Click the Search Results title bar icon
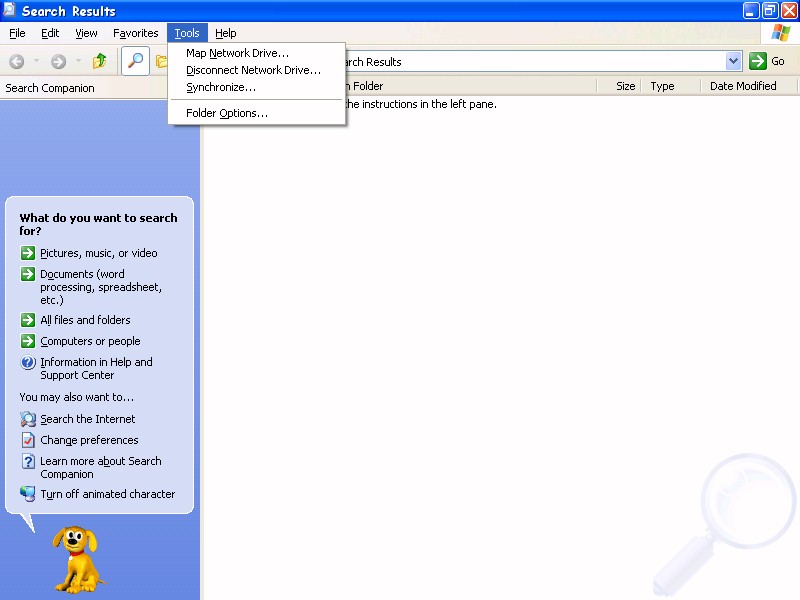 [10, 10]
